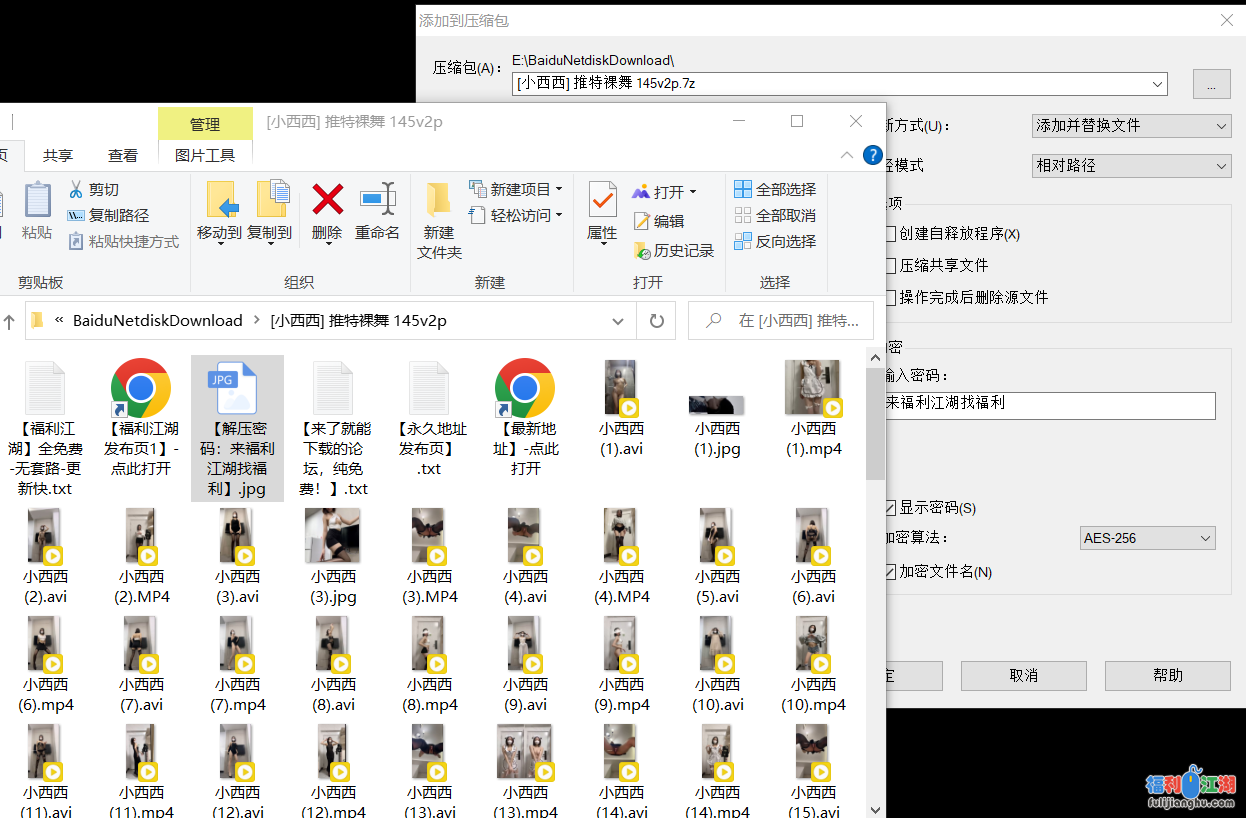Open the 共享 ribbon tab
This screenshot has width=1246, height=818.
(58, 155)
